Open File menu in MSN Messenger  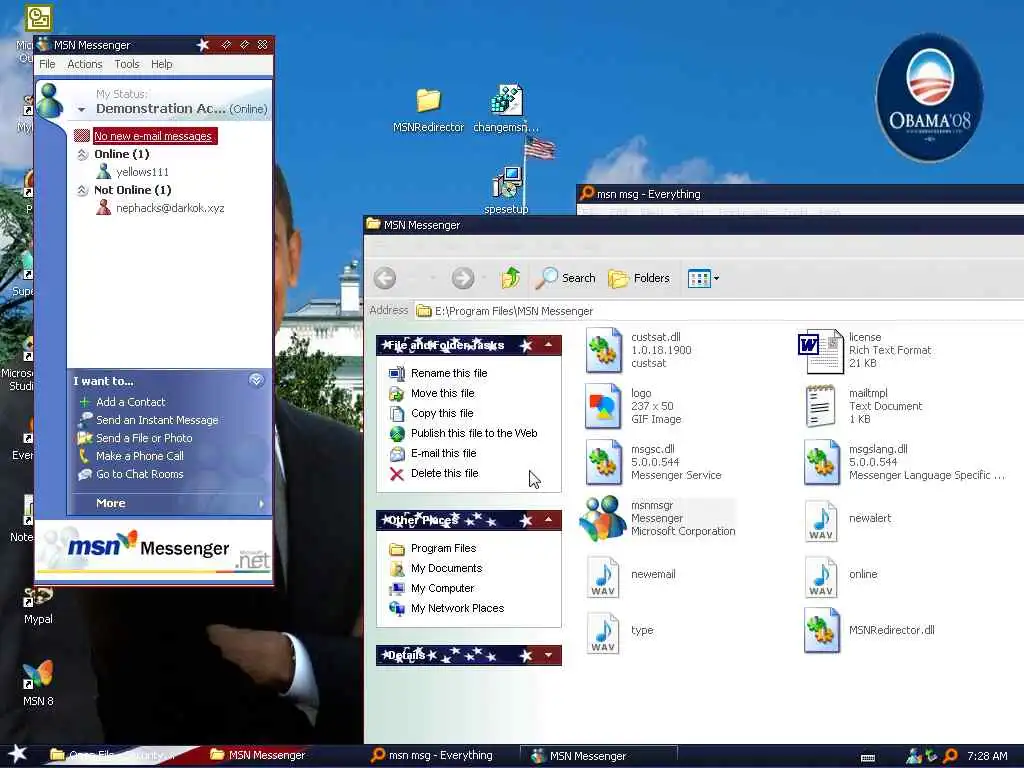point(47,64)
